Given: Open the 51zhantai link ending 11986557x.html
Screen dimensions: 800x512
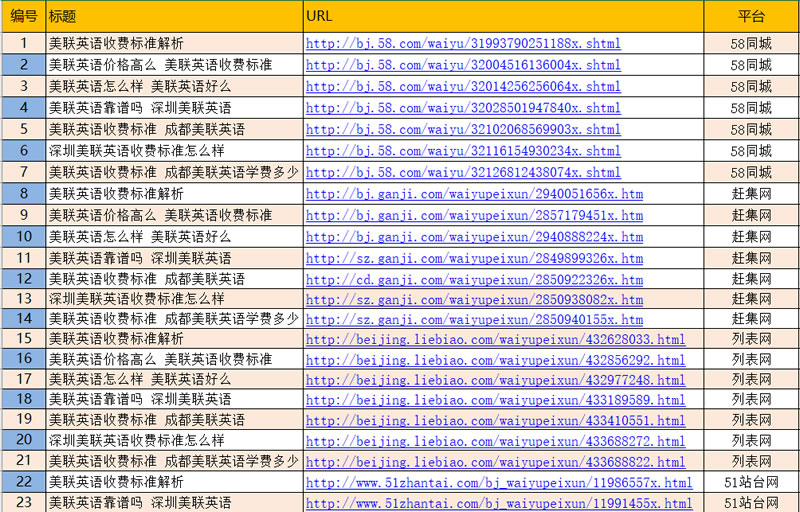Looking at the screenshot, I should point(499,482).
